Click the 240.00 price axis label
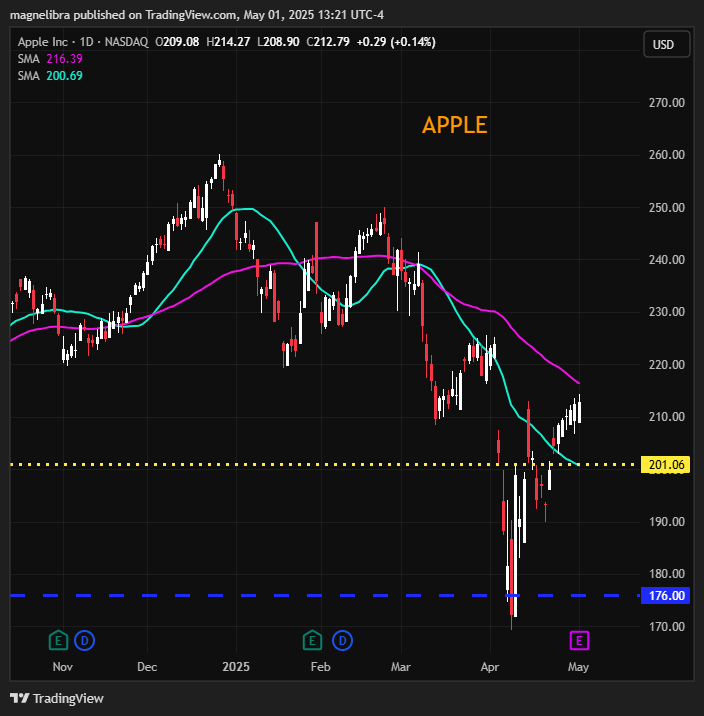This screenshot has width=704, height=716. (x=667, y=259)
